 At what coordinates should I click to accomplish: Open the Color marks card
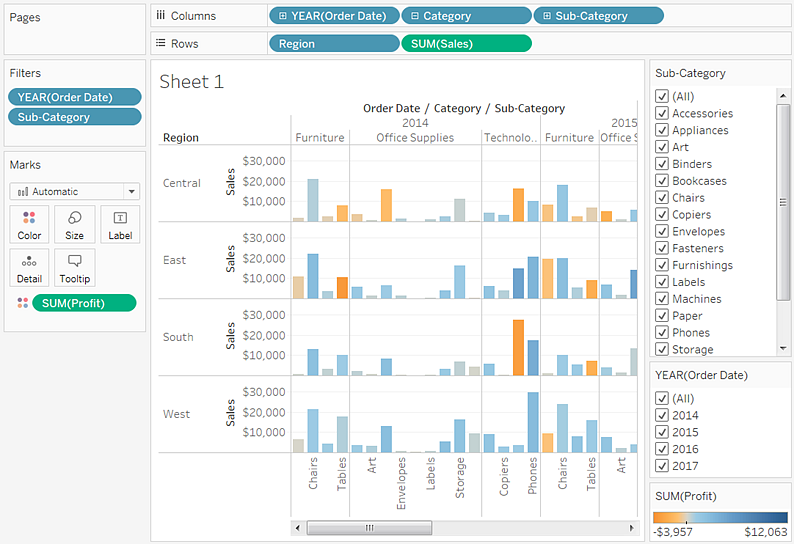tap(30, 224)
